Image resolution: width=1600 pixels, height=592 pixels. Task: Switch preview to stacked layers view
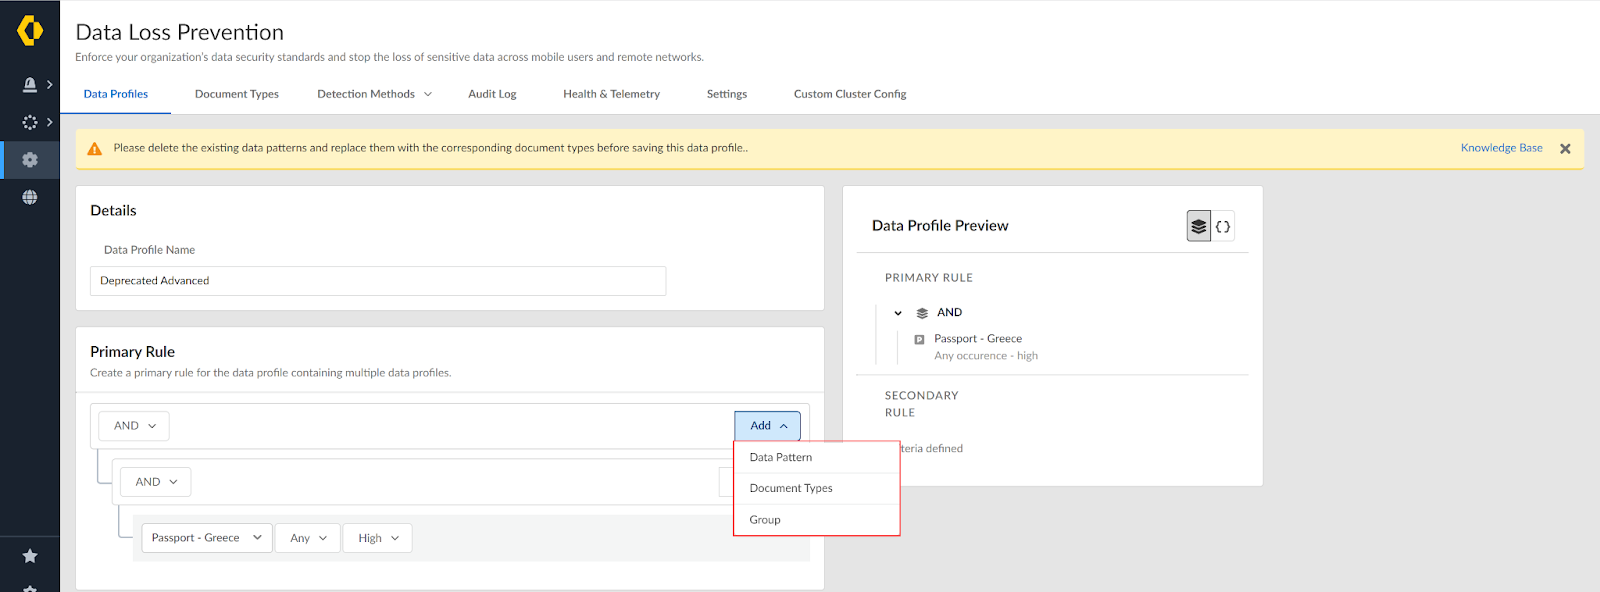[1198, 227]
